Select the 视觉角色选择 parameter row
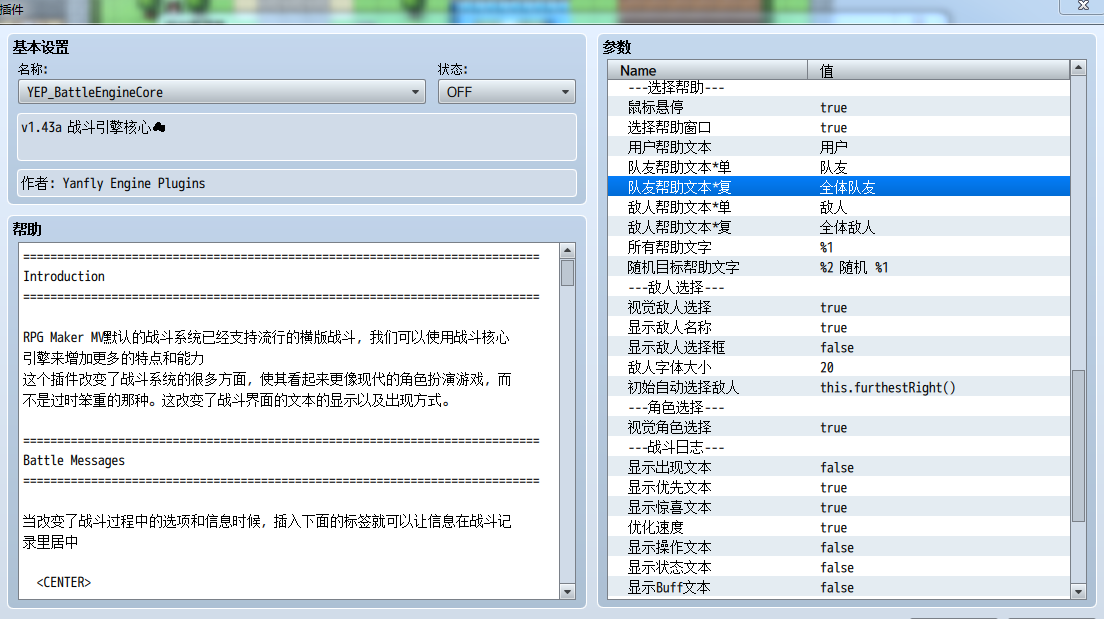 click(839, 427)
